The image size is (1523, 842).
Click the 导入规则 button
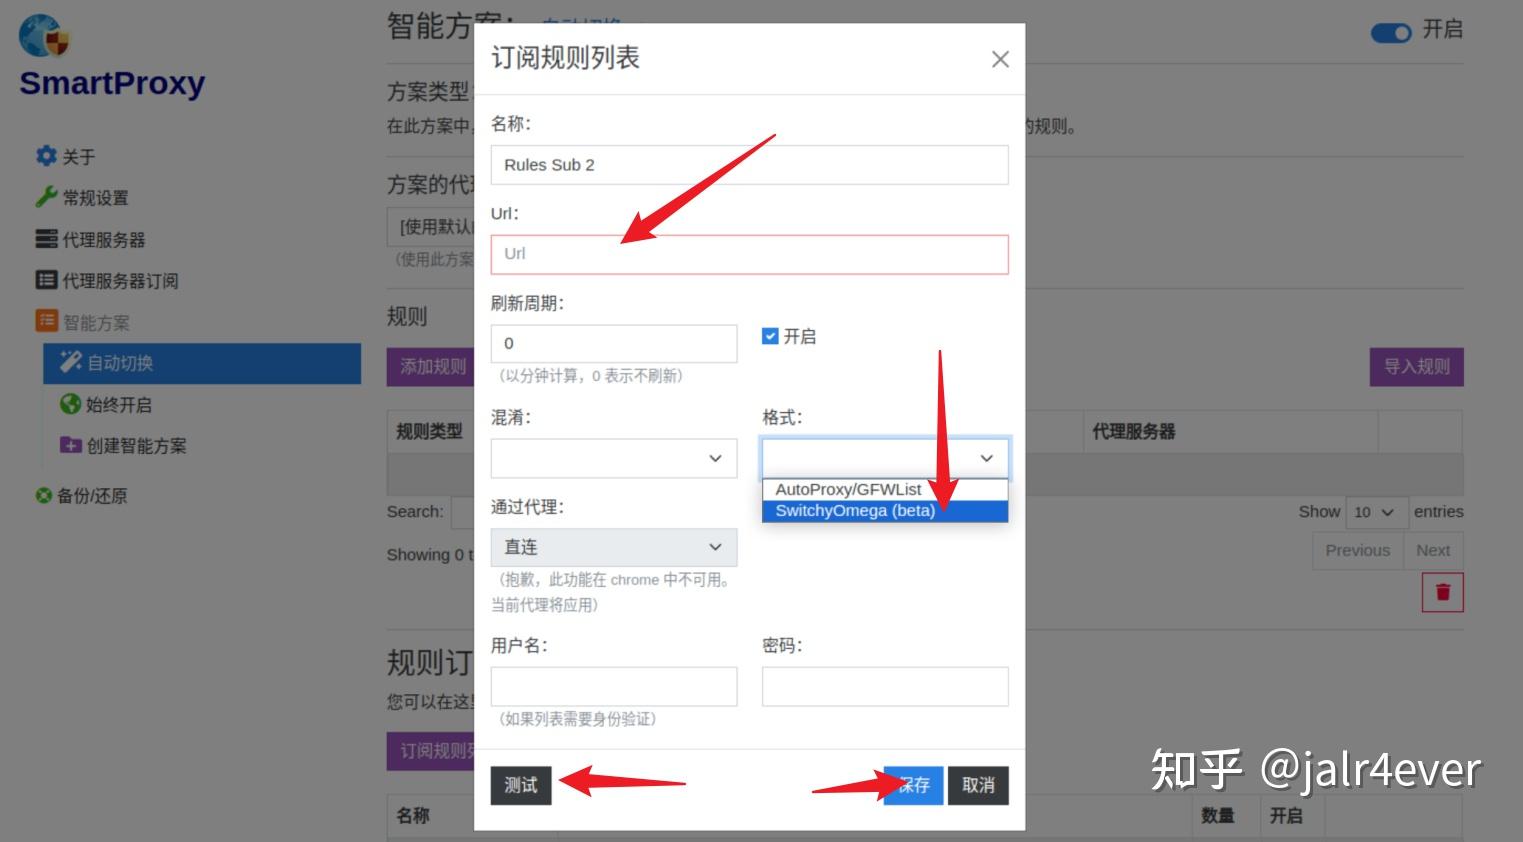click(1416, 366)
